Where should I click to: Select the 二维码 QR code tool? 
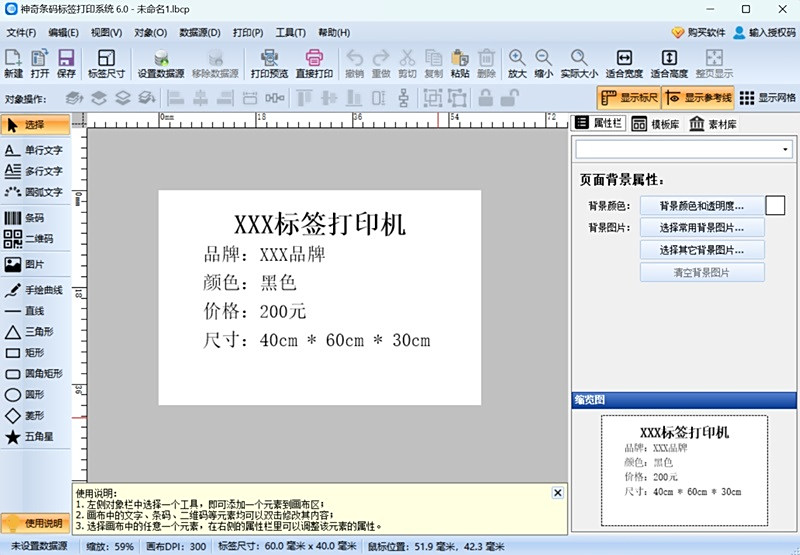(x=34, y=239)
